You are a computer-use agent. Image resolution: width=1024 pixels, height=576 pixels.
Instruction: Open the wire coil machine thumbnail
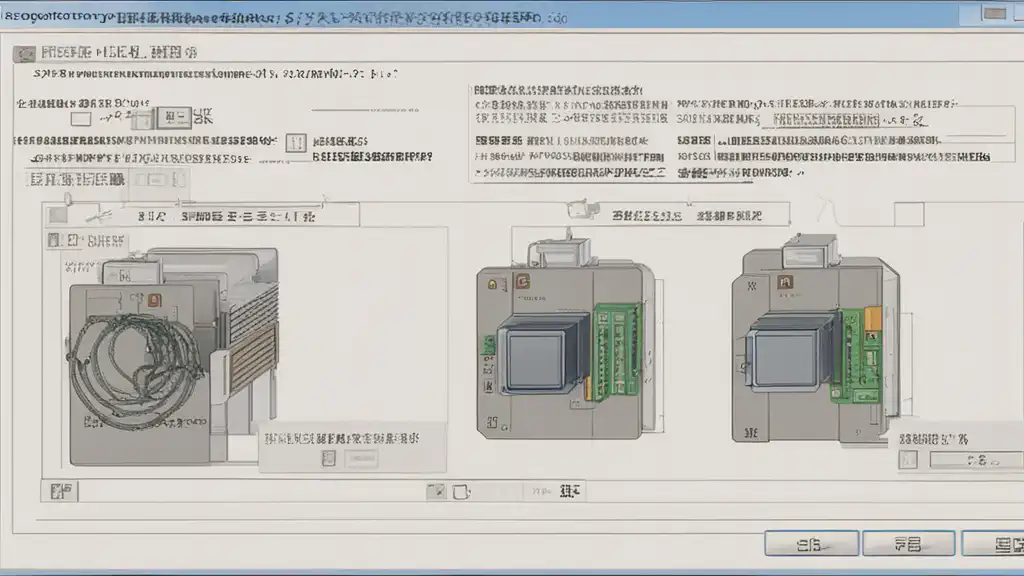point(174,356)
